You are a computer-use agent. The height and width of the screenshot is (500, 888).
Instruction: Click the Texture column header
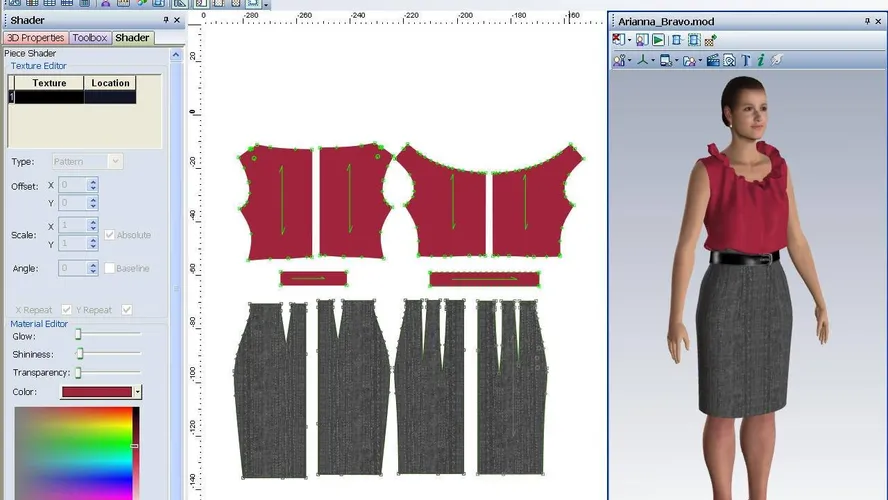pos(49,83)
